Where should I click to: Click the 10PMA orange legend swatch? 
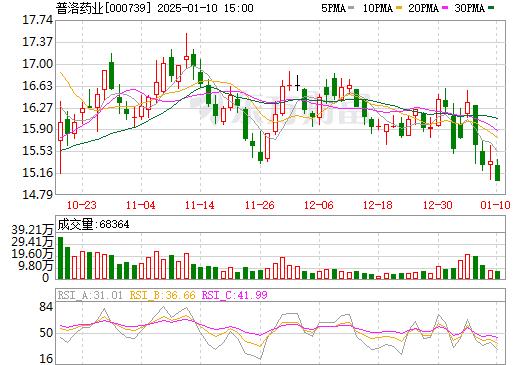[x=399, y=8]
